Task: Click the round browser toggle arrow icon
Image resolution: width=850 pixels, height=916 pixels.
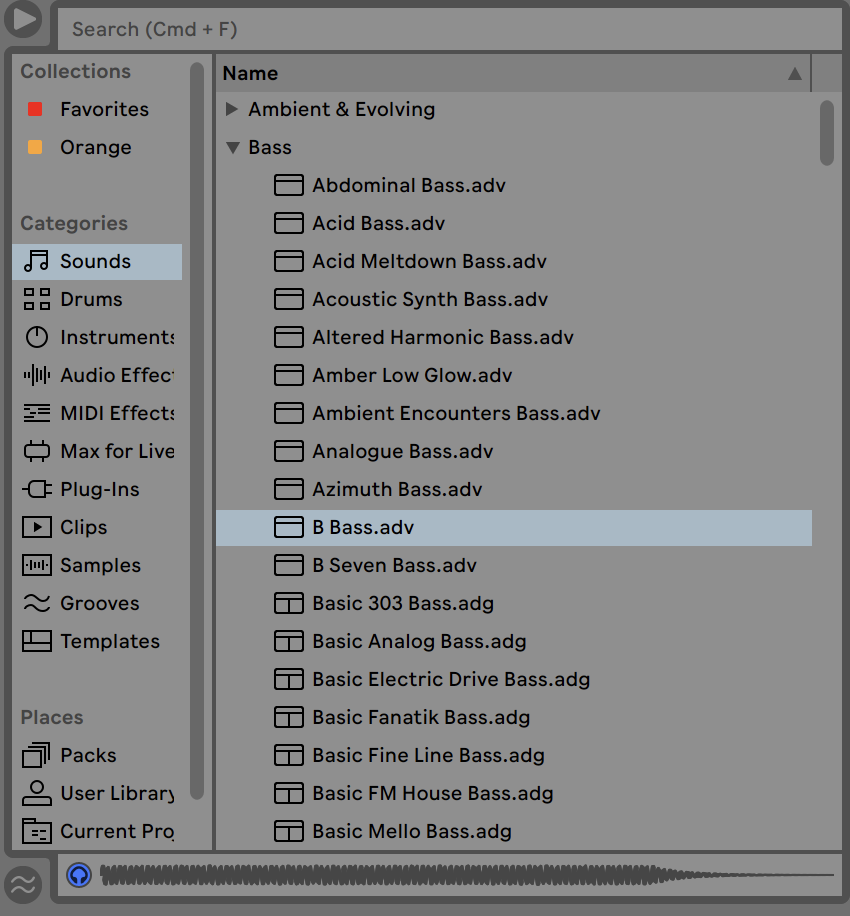Action: tap(23, 19)
